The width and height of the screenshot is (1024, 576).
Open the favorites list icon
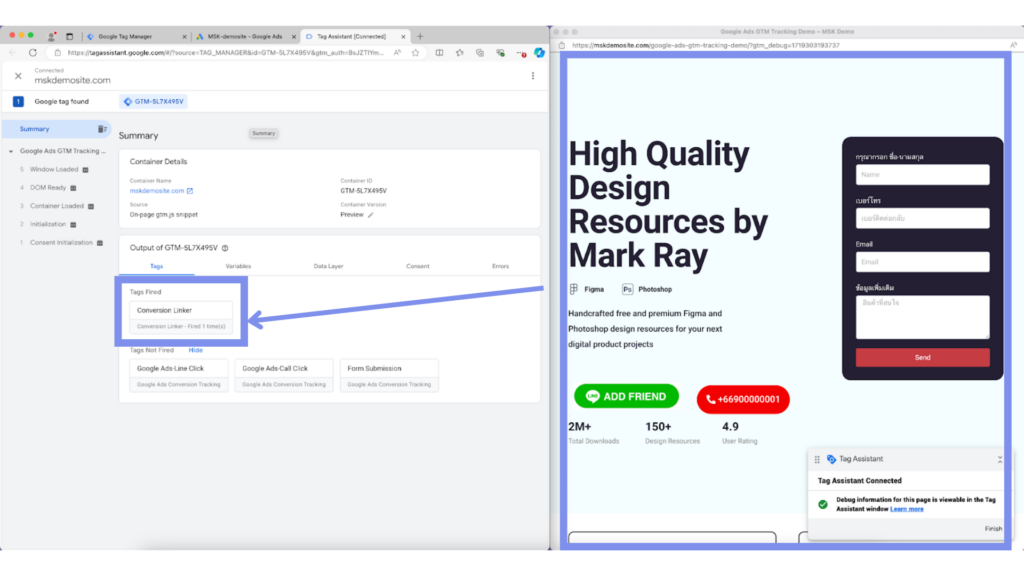point(460,53)
